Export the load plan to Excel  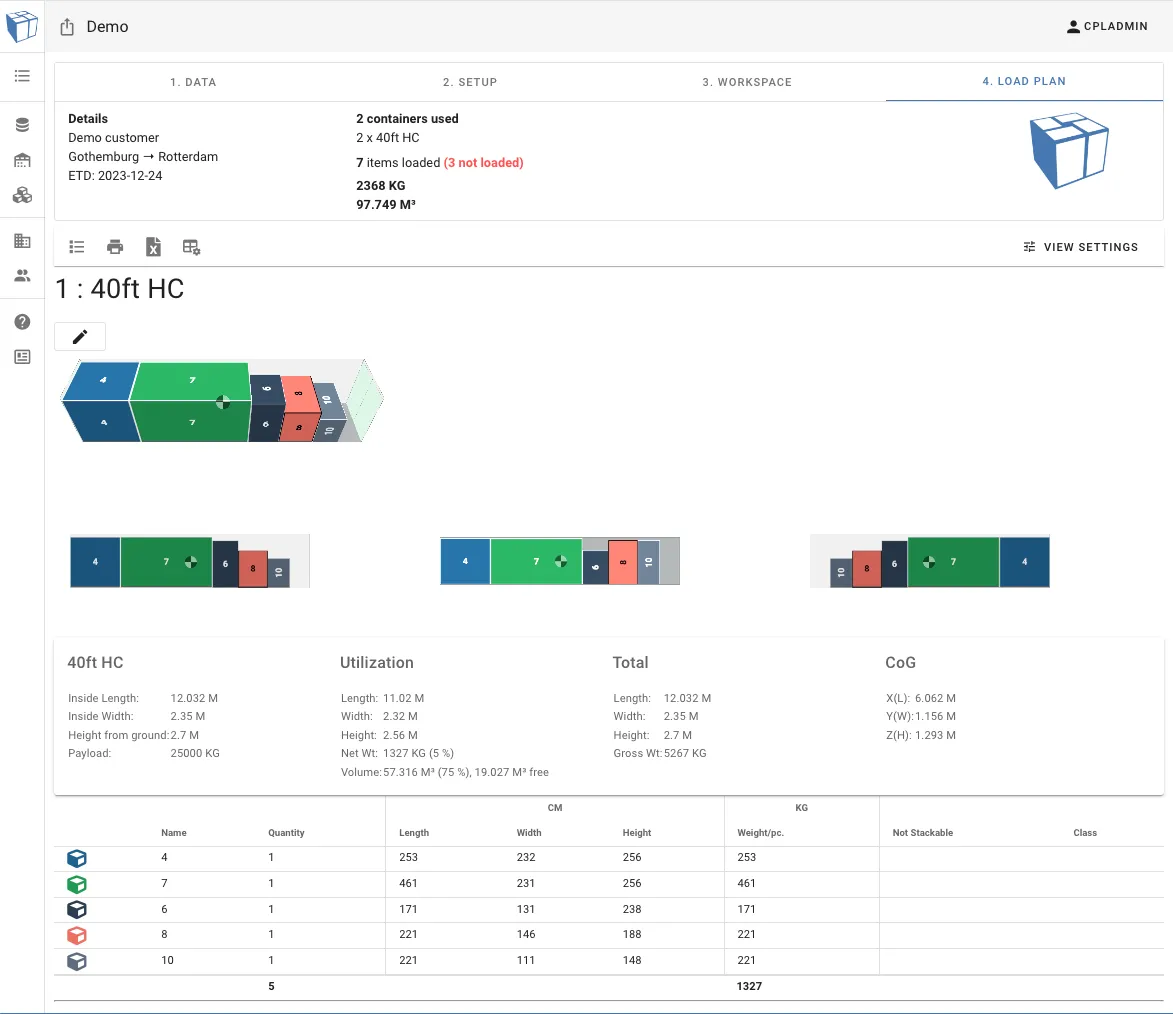click(x=153, y=246)
